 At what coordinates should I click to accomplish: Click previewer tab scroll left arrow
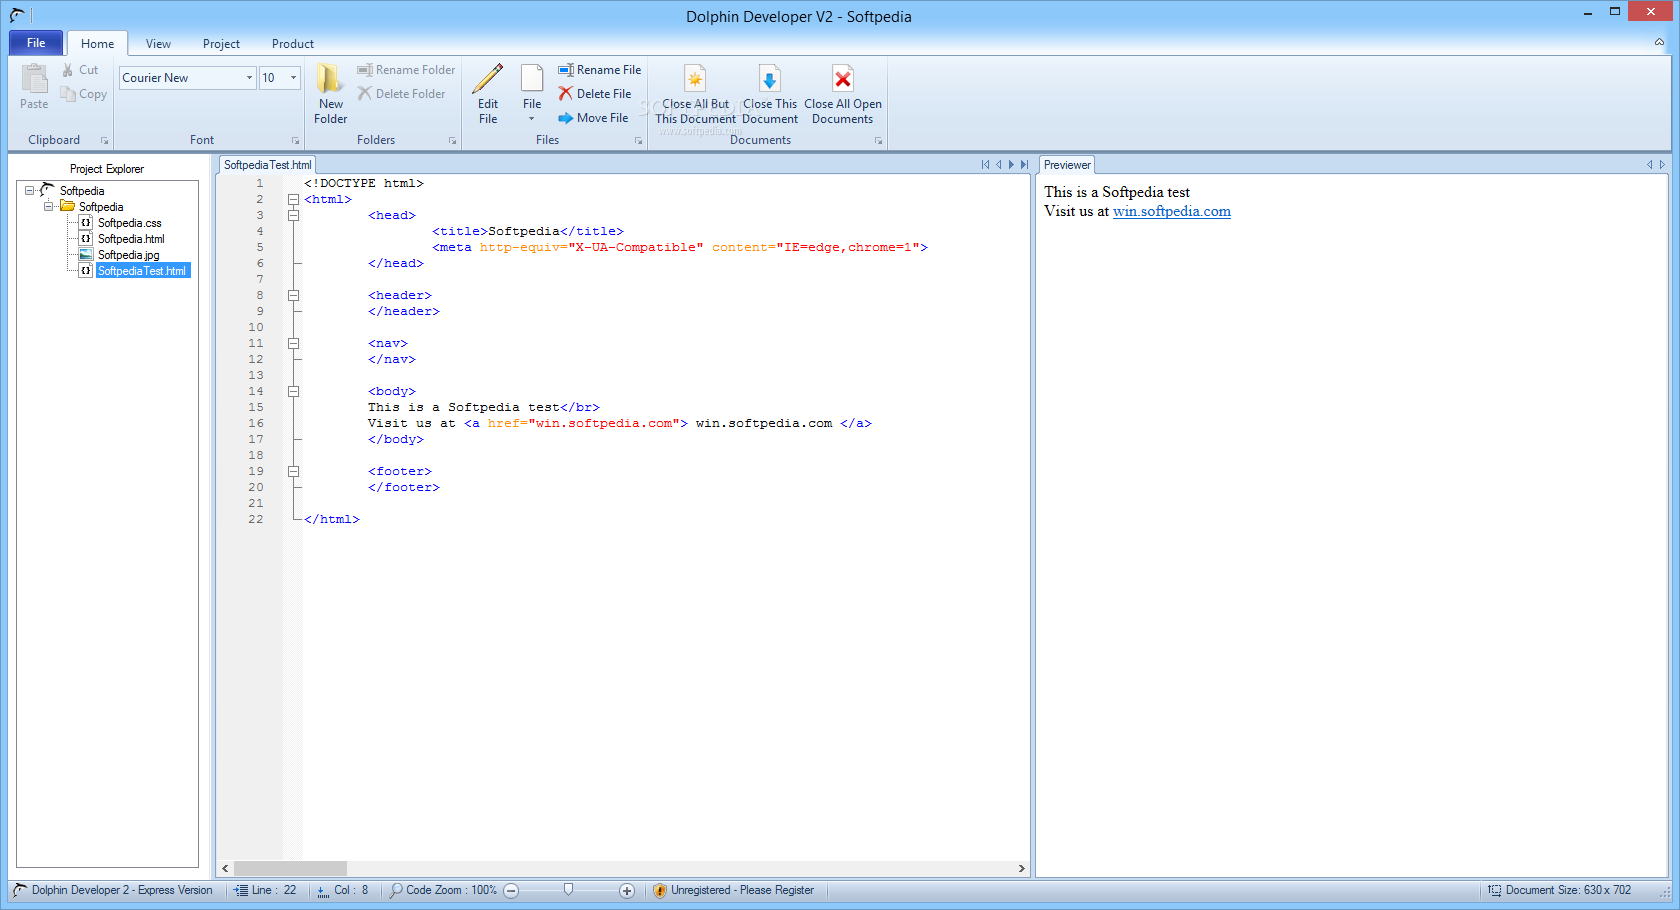[1650, 165]
